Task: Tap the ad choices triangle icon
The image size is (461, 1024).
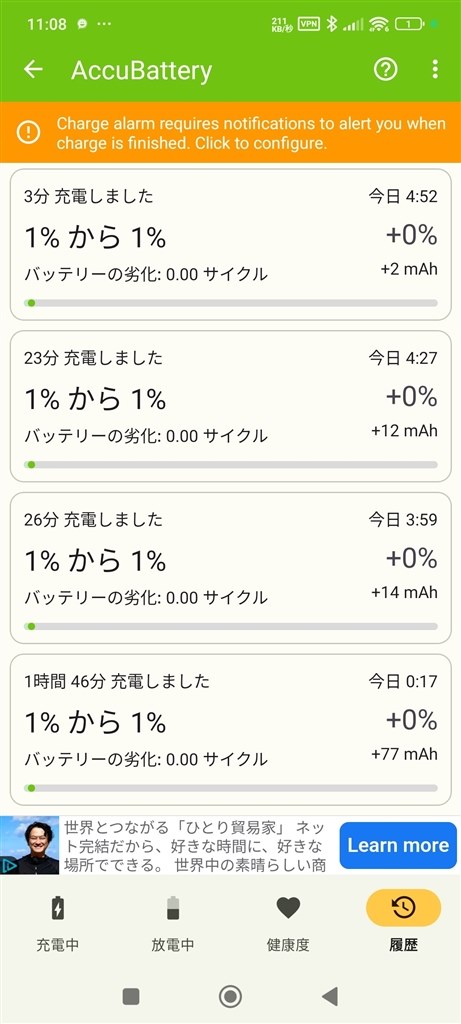Action: [10, 865]
